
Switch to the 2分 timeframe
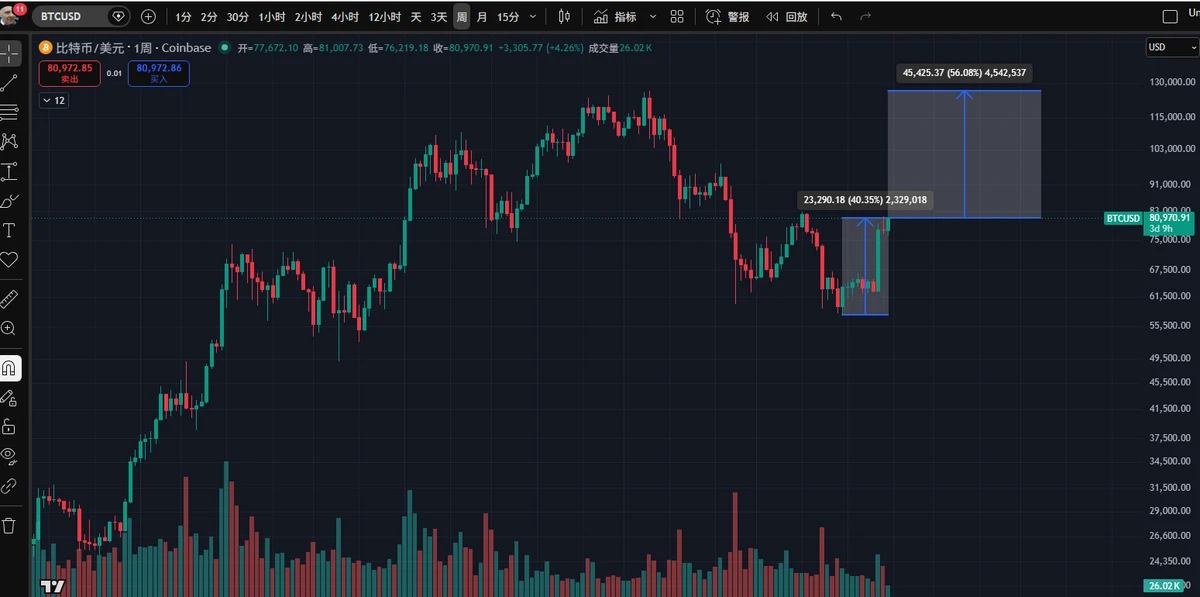pos(208,17)
